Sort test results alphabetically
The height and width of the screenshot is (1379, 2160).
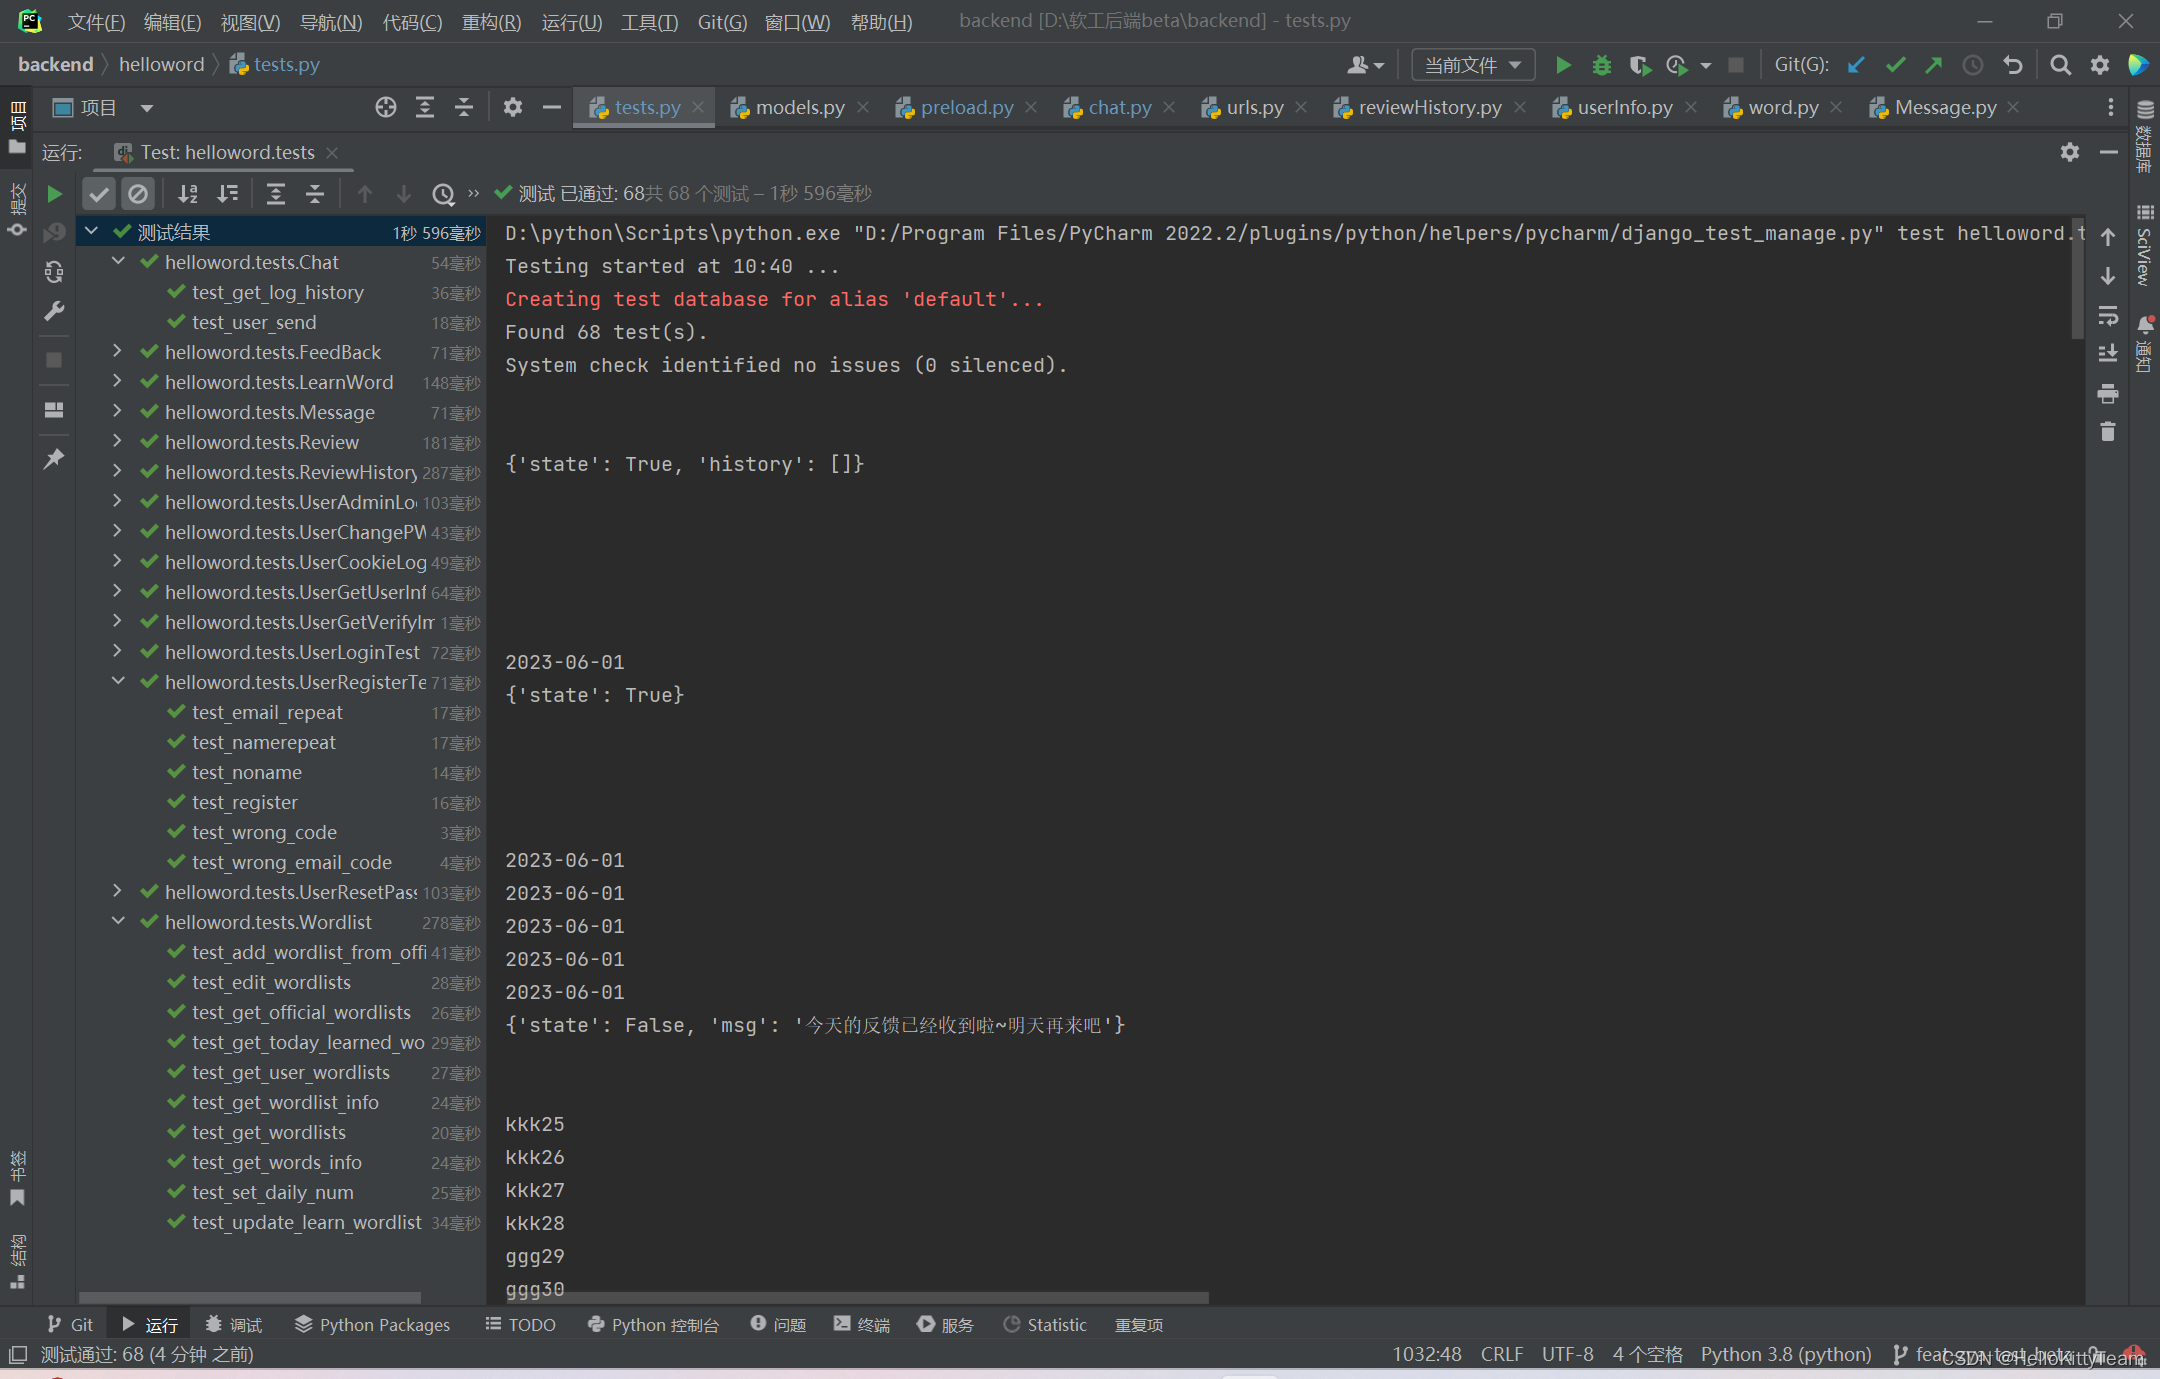pyautogui.click(x=187, y=193)
